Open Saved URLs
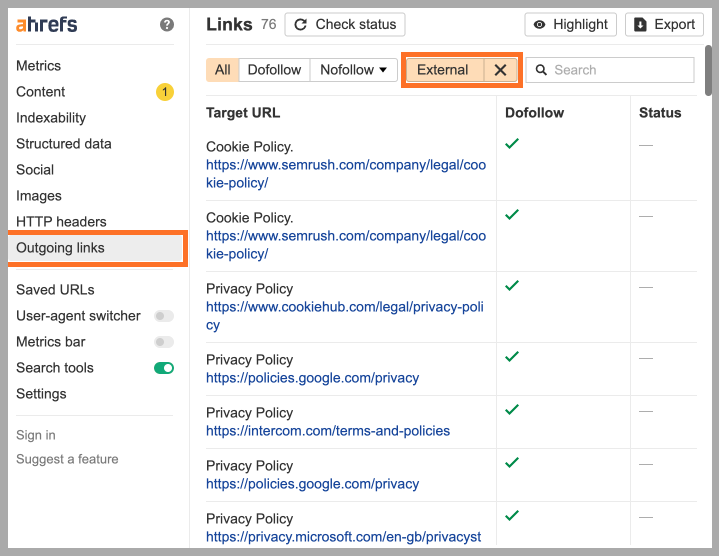719x556 pixels. [55, 290]
